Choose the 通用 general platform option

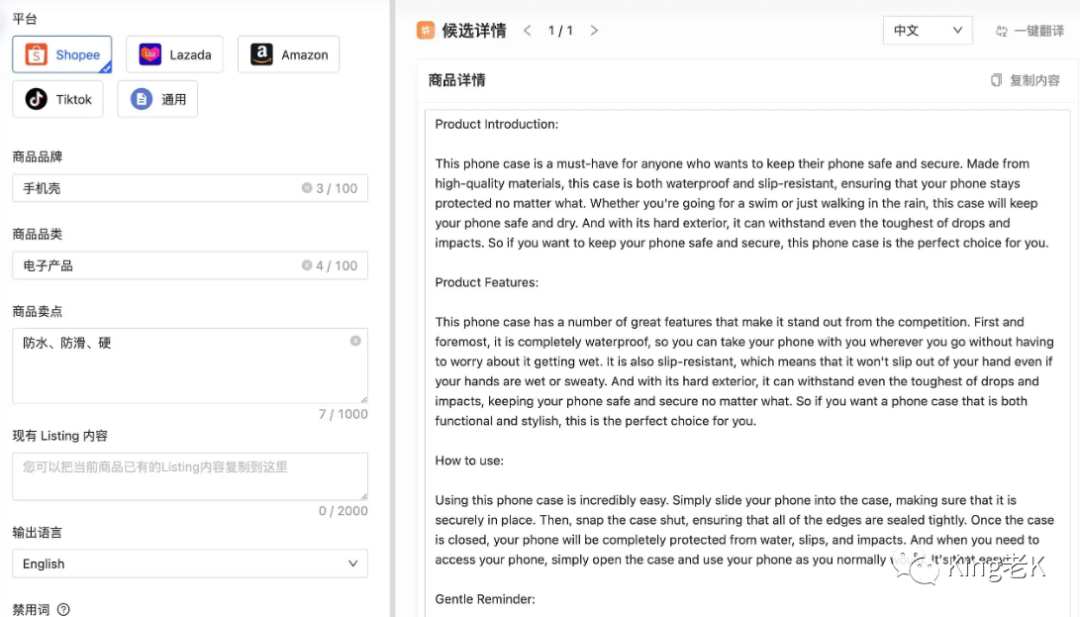coord(158,99)
